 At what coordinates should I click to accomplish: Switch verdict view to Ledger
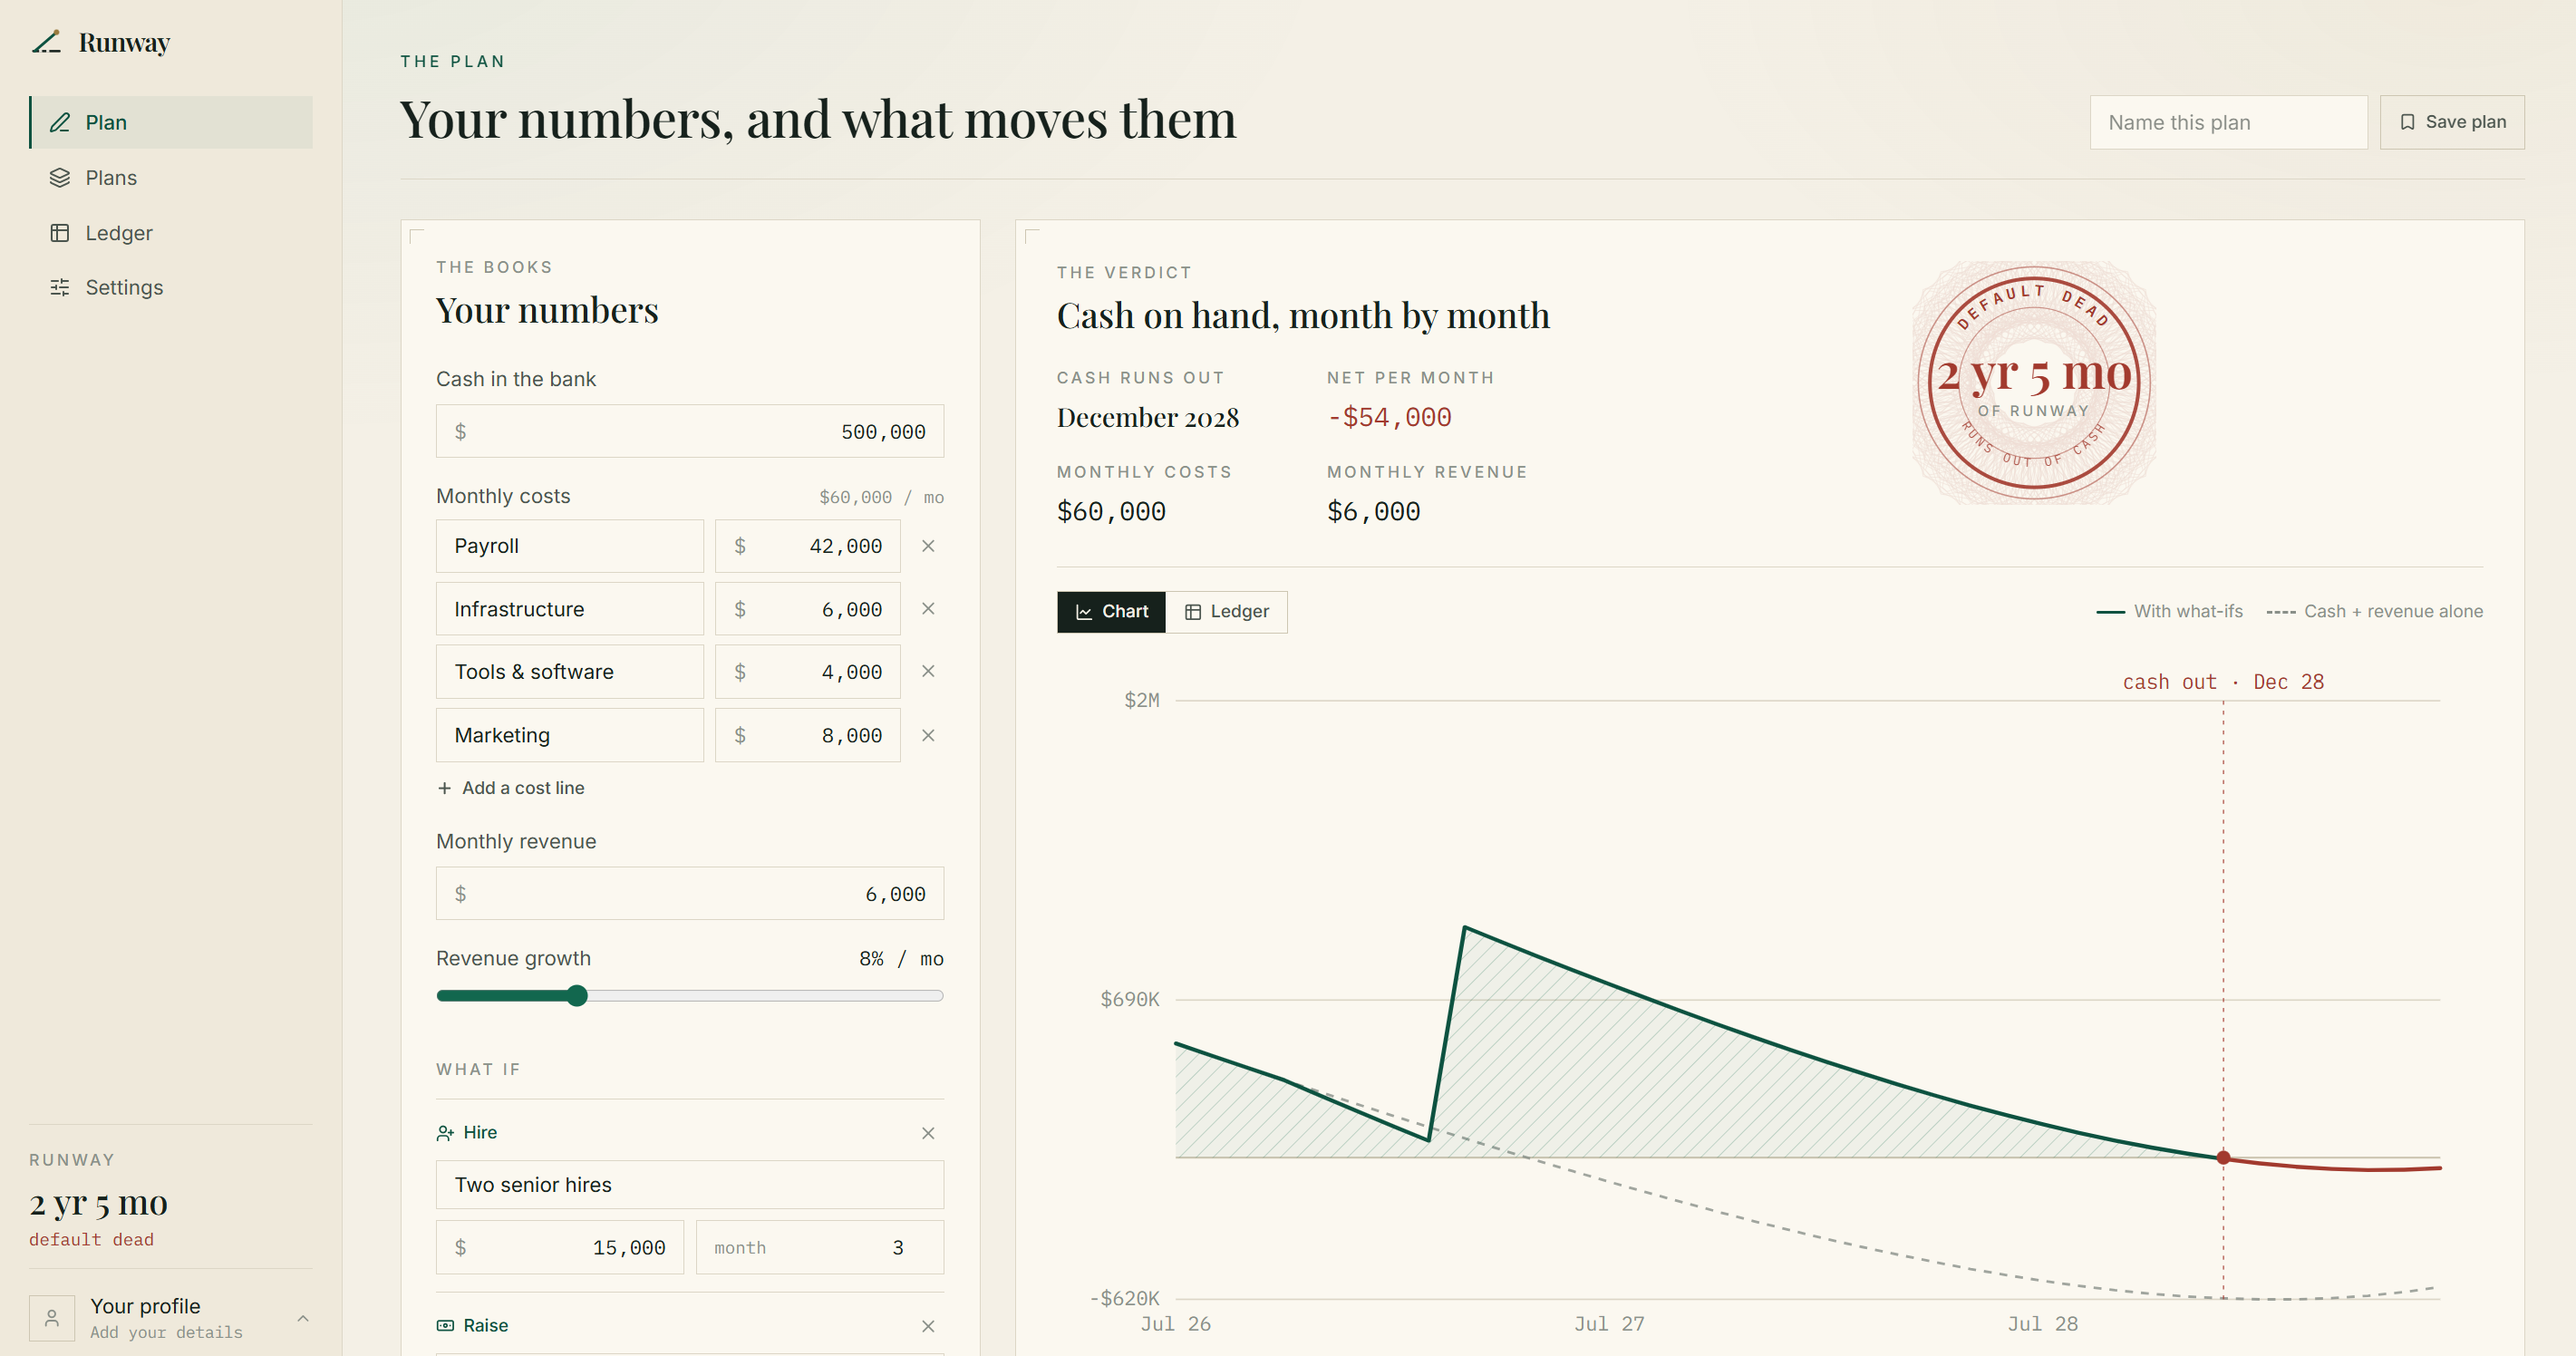pyautogui.click(x=1227, y=612)
